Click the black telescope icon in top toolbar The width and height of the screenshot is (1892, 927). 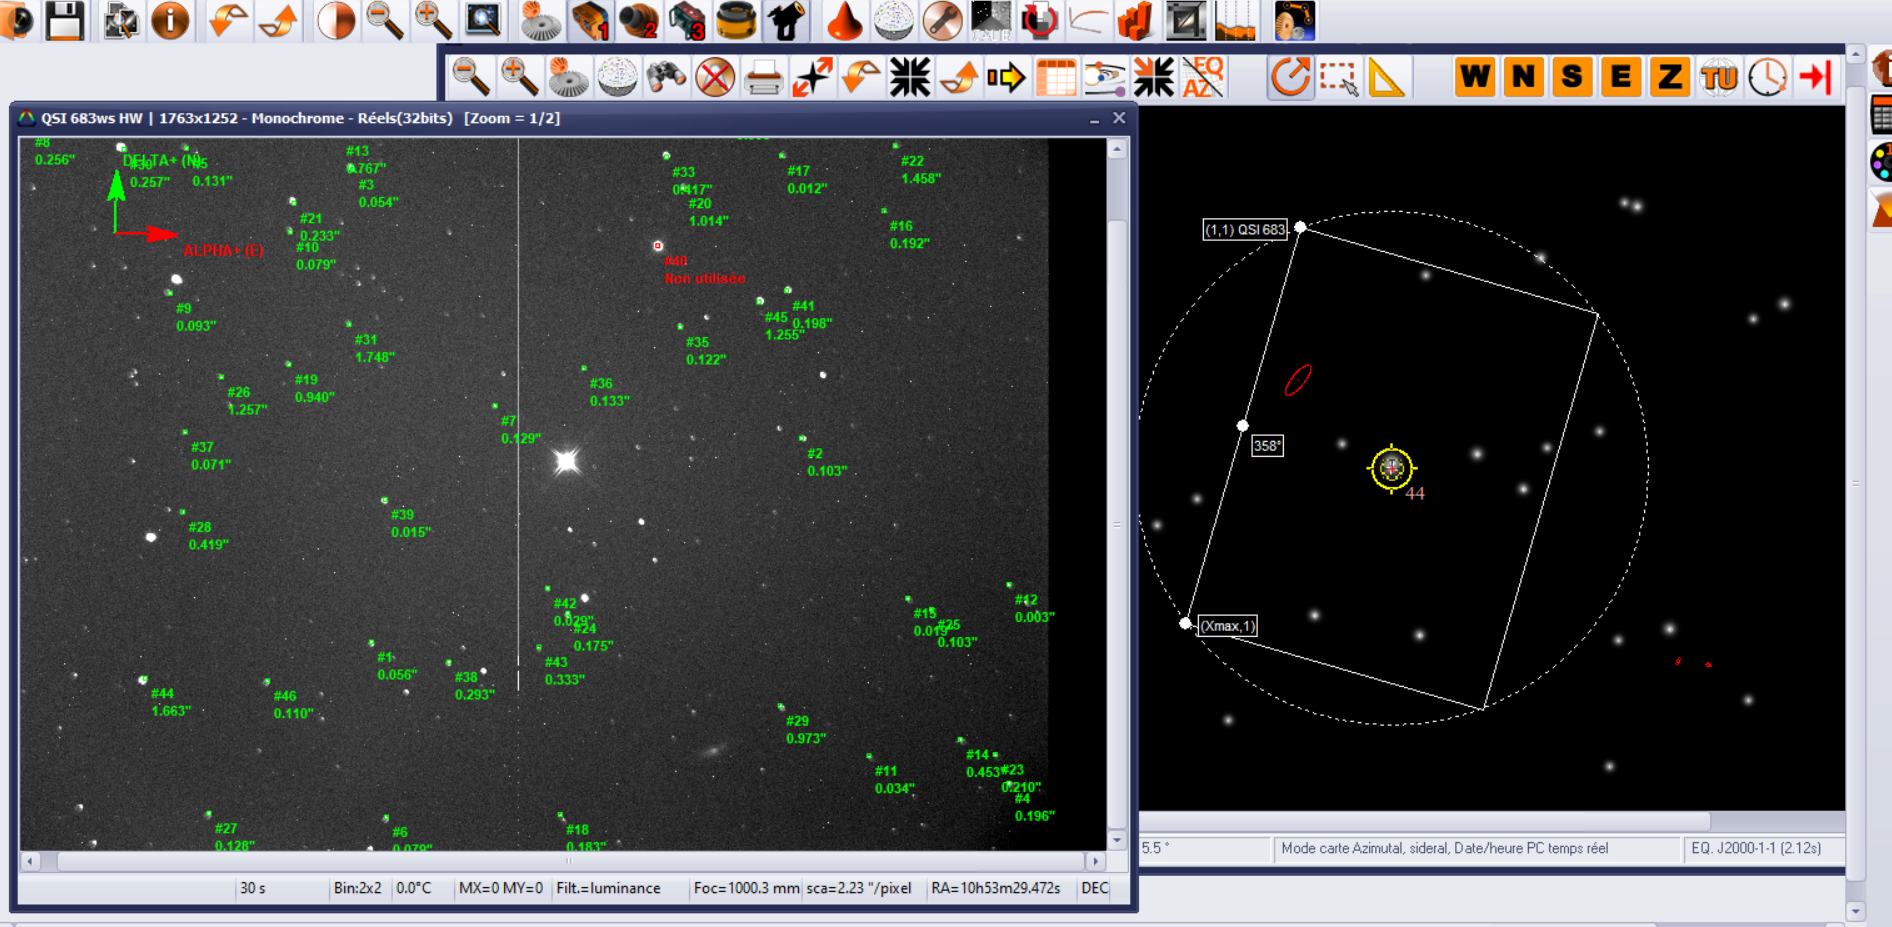coord(785,21)
